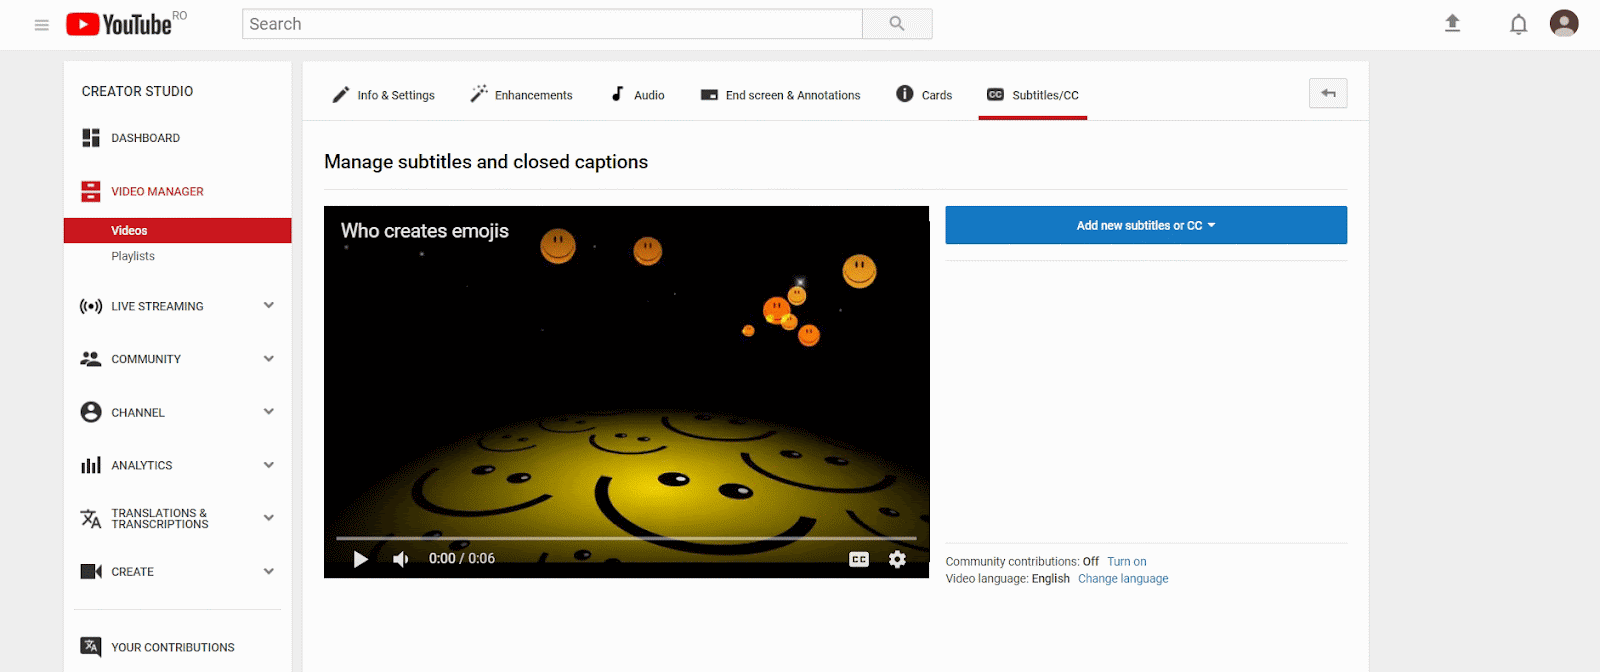Open the account avatar menu
Image resolution: width=1600 pixels, height=672 pixels.
click(1563, 23)
